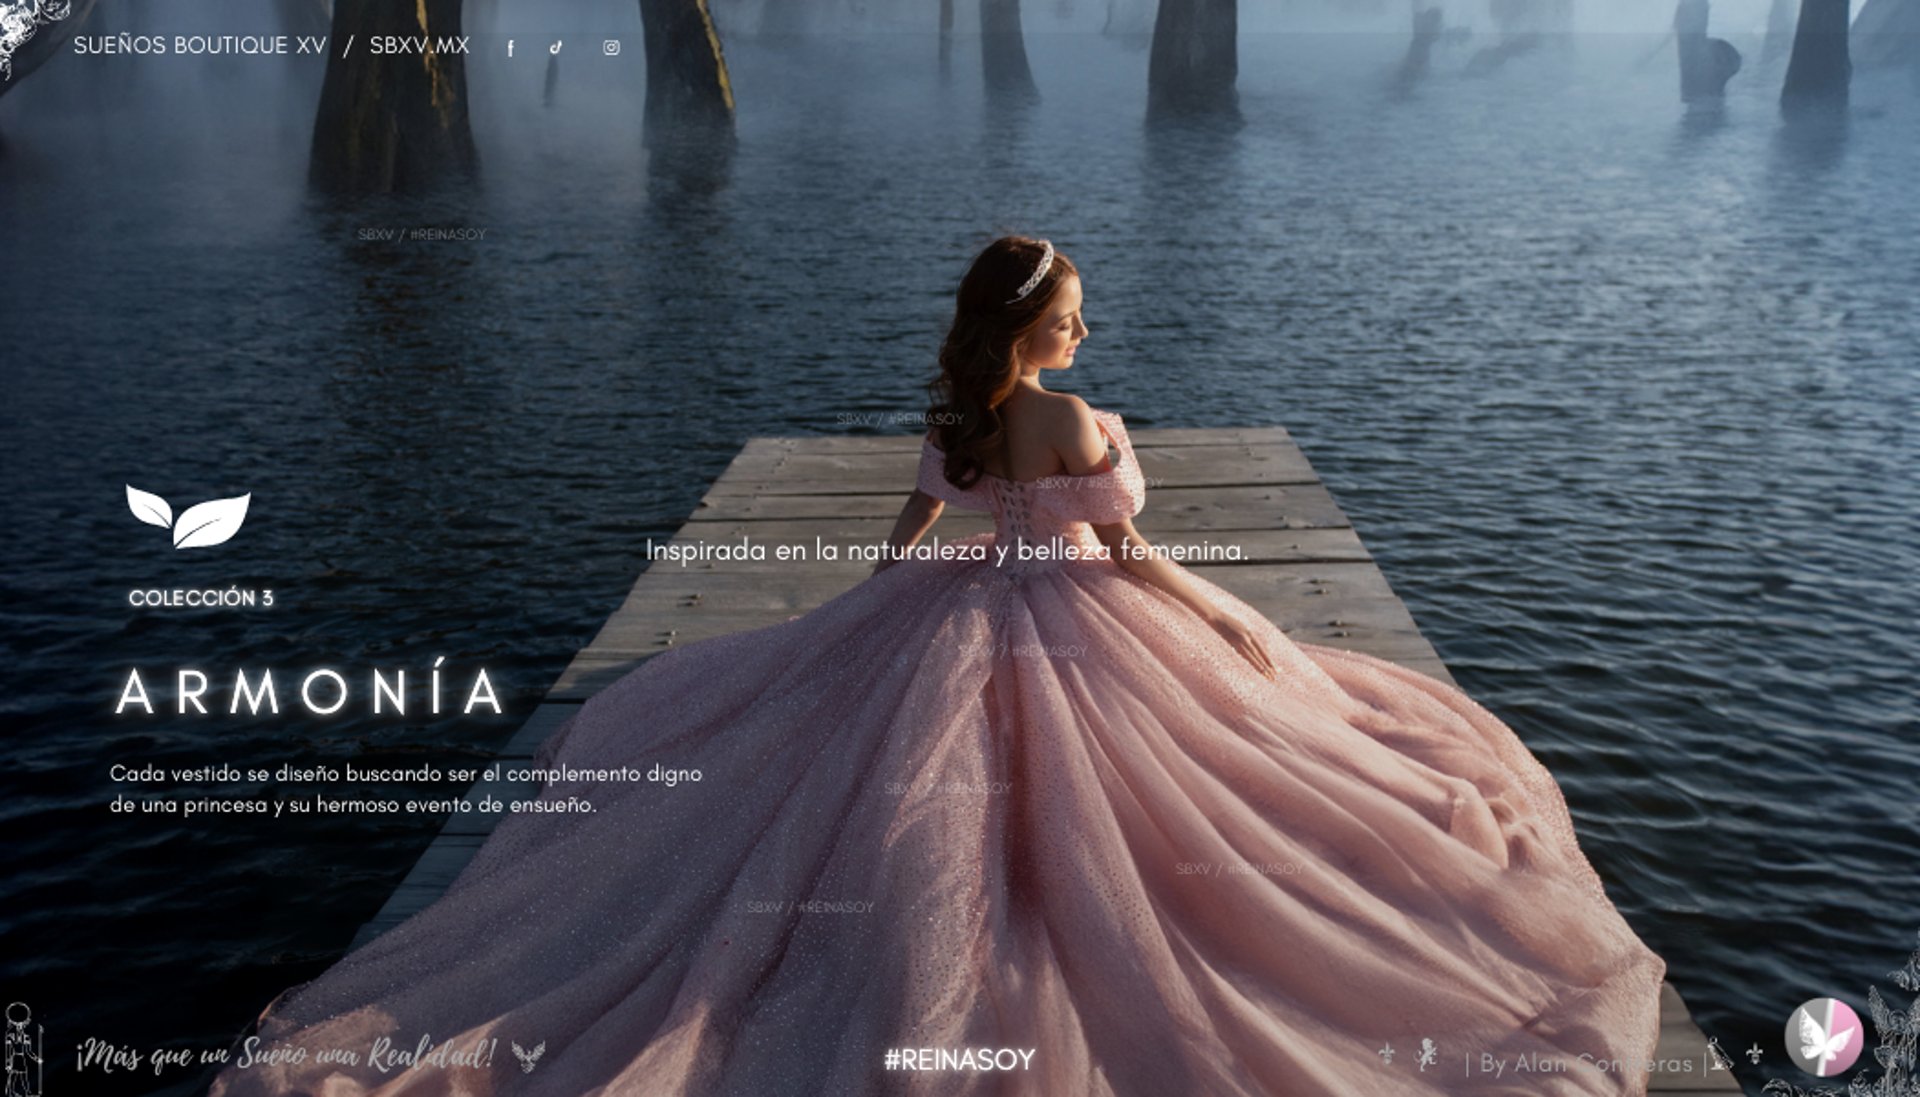Viewport: 1920px width, 1097px height.
Task: Click the fleur-de-lis left of the lion emblem
Action: tap(1386, 1054)
